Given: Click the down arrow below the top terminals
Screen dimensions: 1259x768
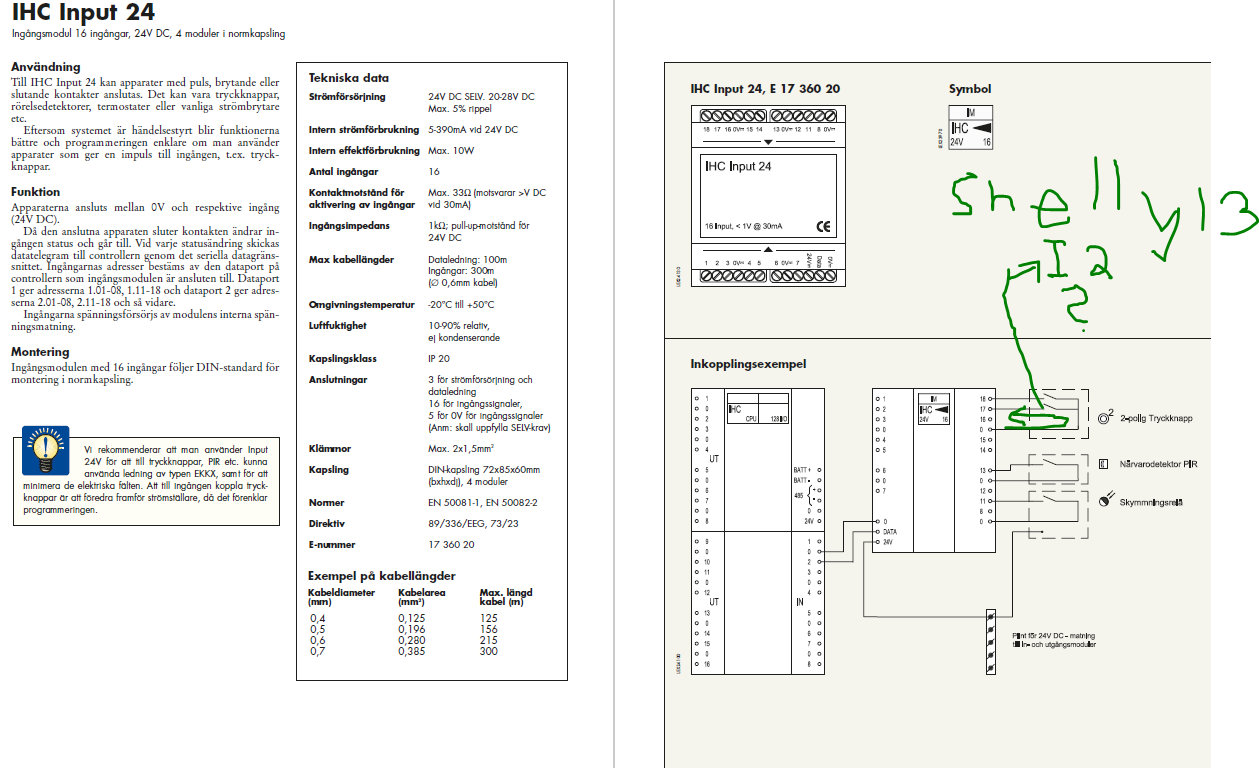Looking at the screenshot, I should pyautogui.click(x=767, y=142).
